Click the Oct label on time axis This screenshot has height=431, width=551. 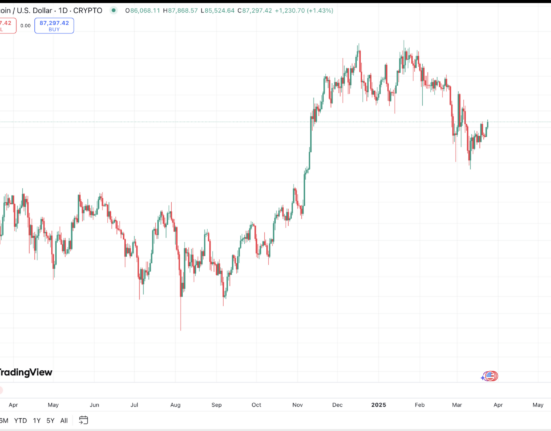click(x=257, y=405)
